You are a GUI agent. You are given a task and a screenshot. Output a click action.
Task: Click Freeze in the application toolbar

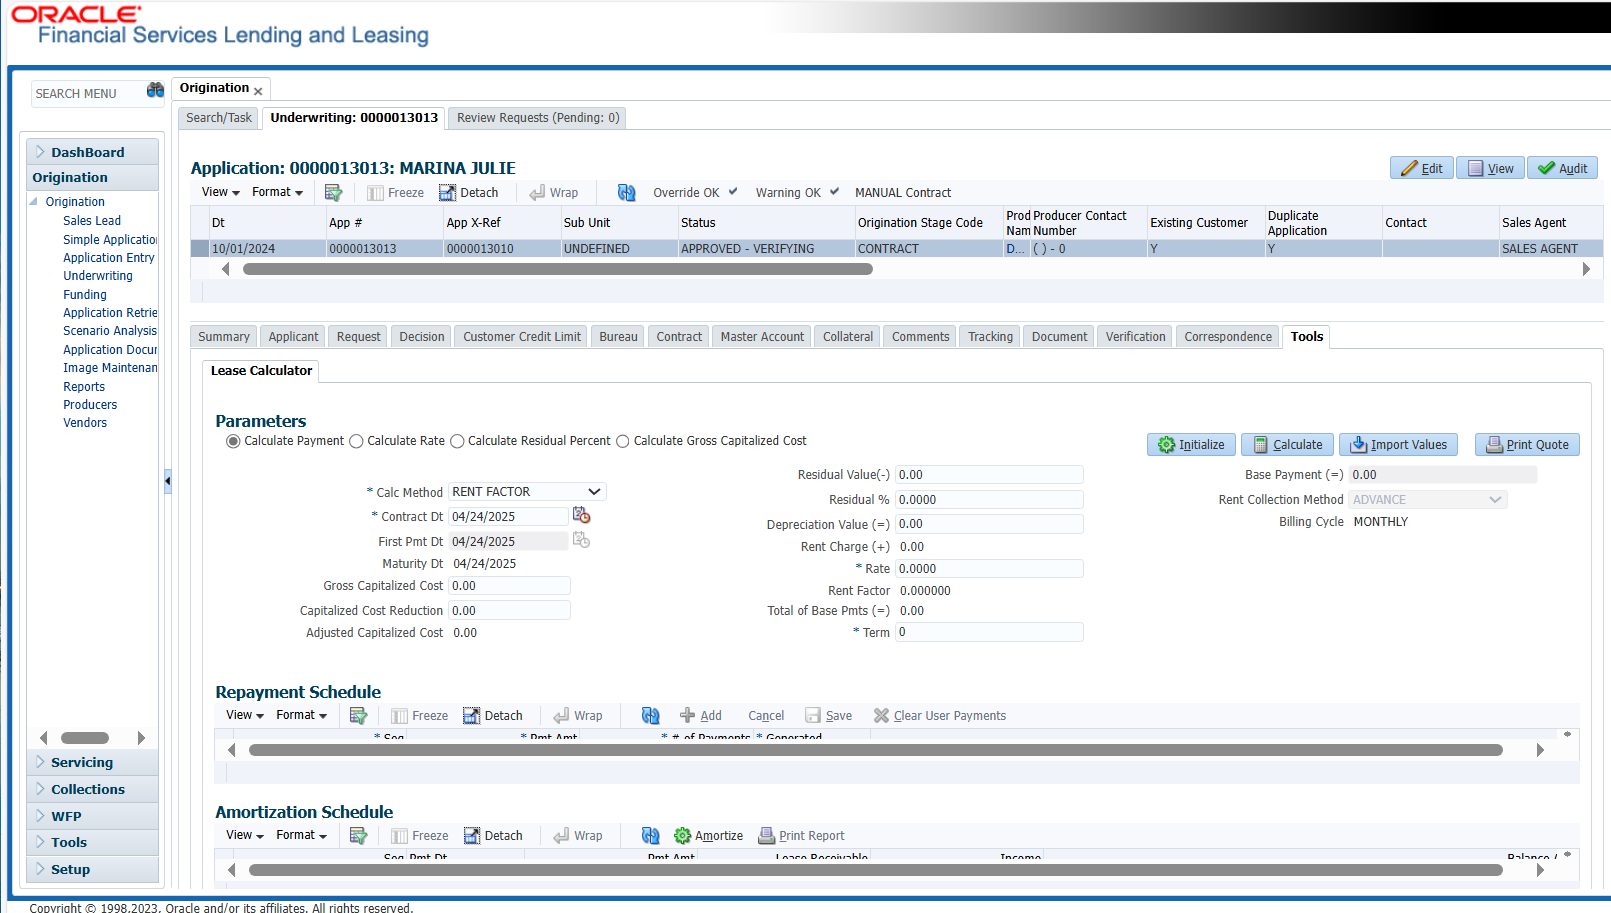[x=396, y=193]
